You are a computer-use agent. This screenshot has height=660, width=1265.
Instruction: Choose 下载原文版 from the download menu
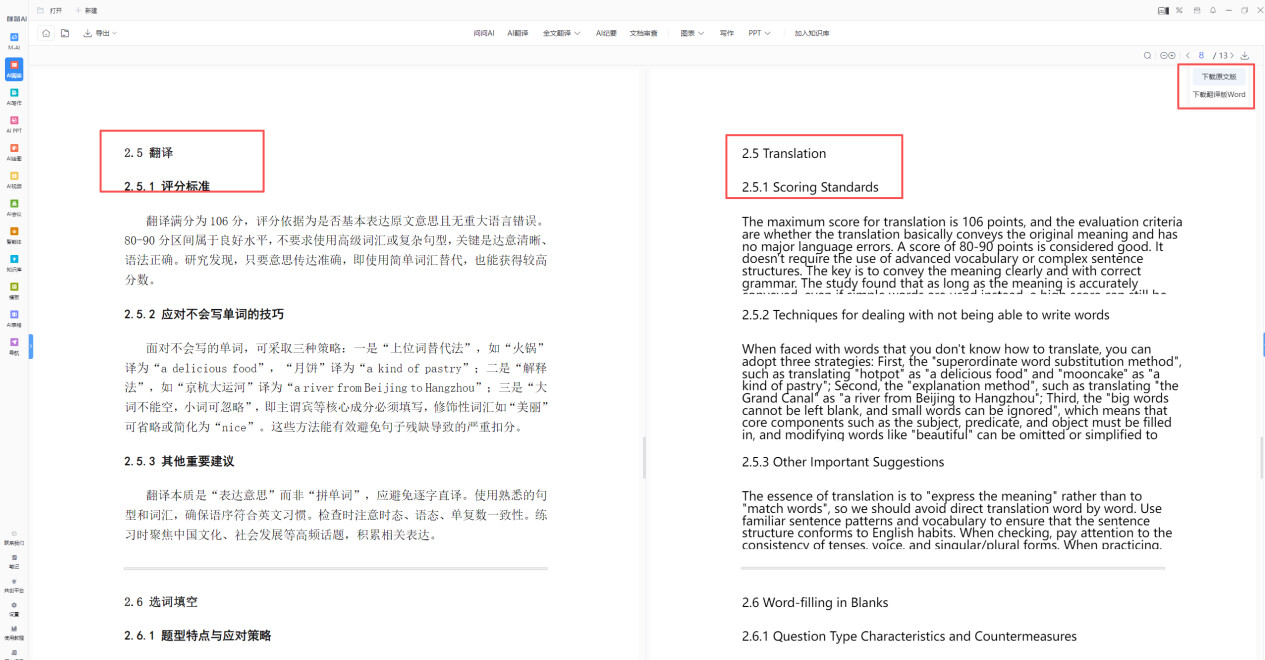coord(1218,76)
